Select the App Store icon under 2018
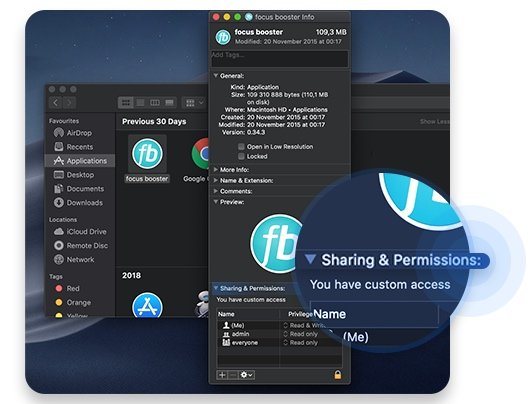The width and height of the screenshot is (530, 404). 147,305
